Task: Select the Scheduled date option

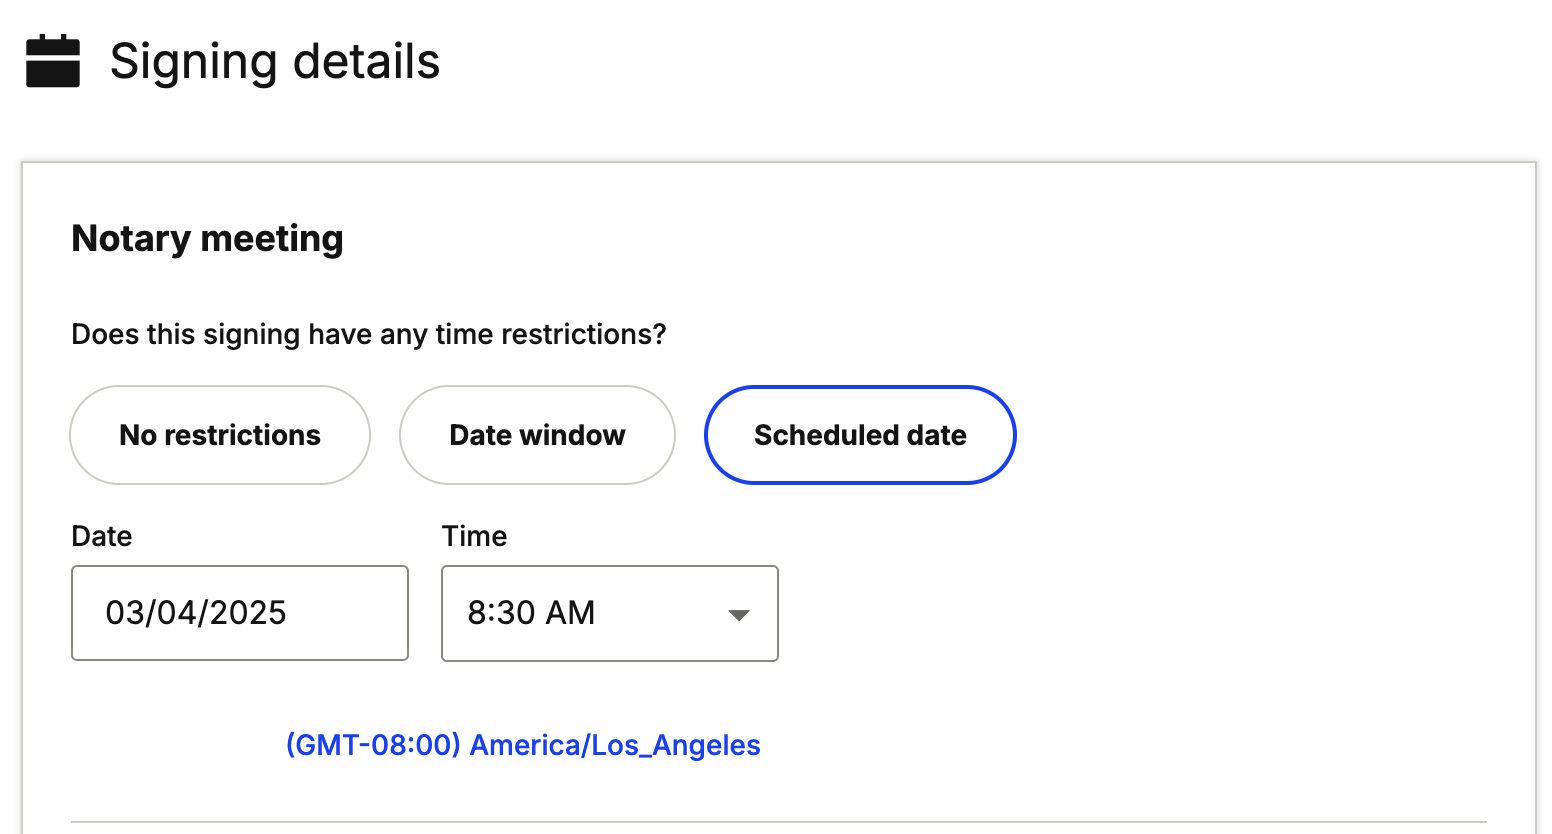Action: tap(860, 435)
